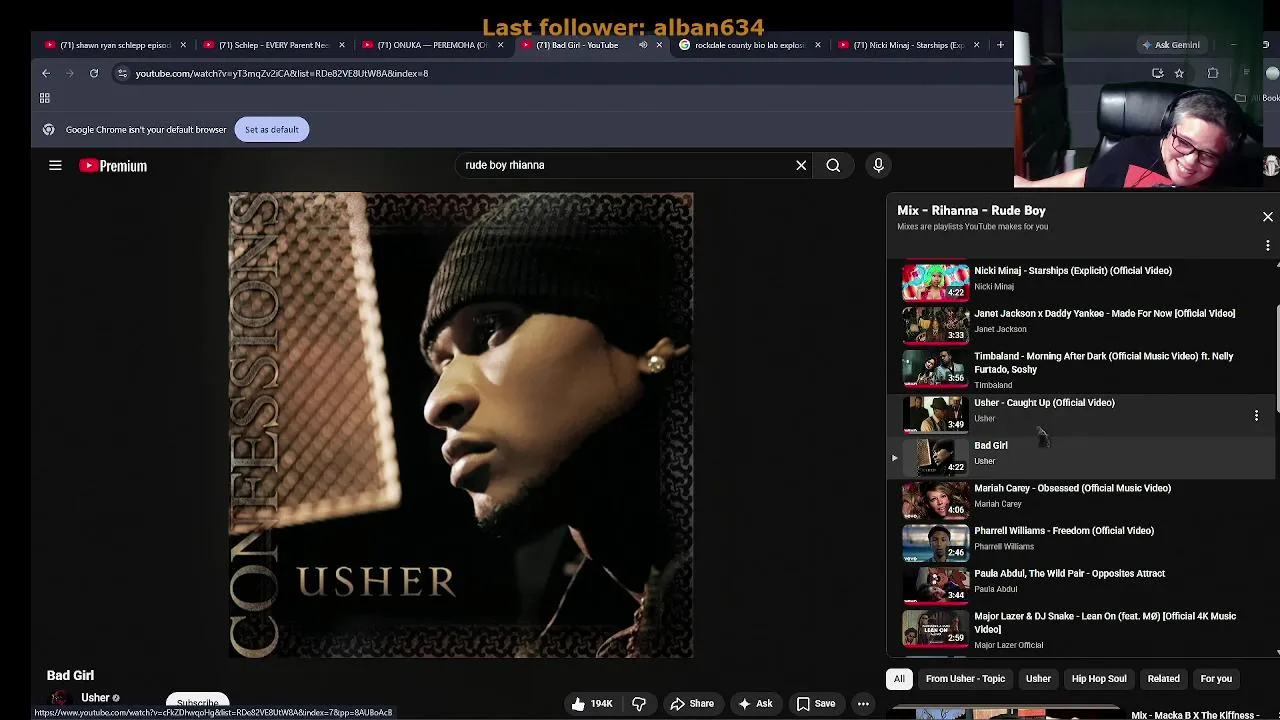Run the search with the magnifier button

point(833,165)
